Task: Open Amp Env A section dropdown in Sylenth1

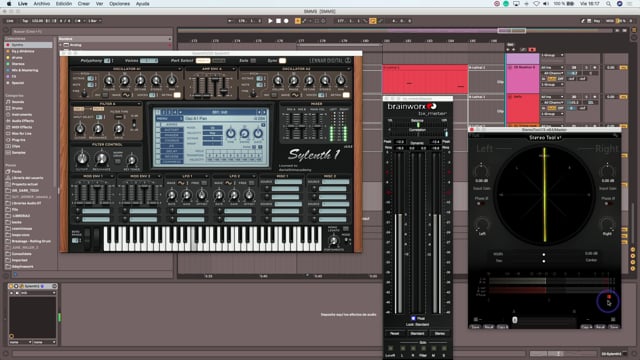Action: coord(233,69)
